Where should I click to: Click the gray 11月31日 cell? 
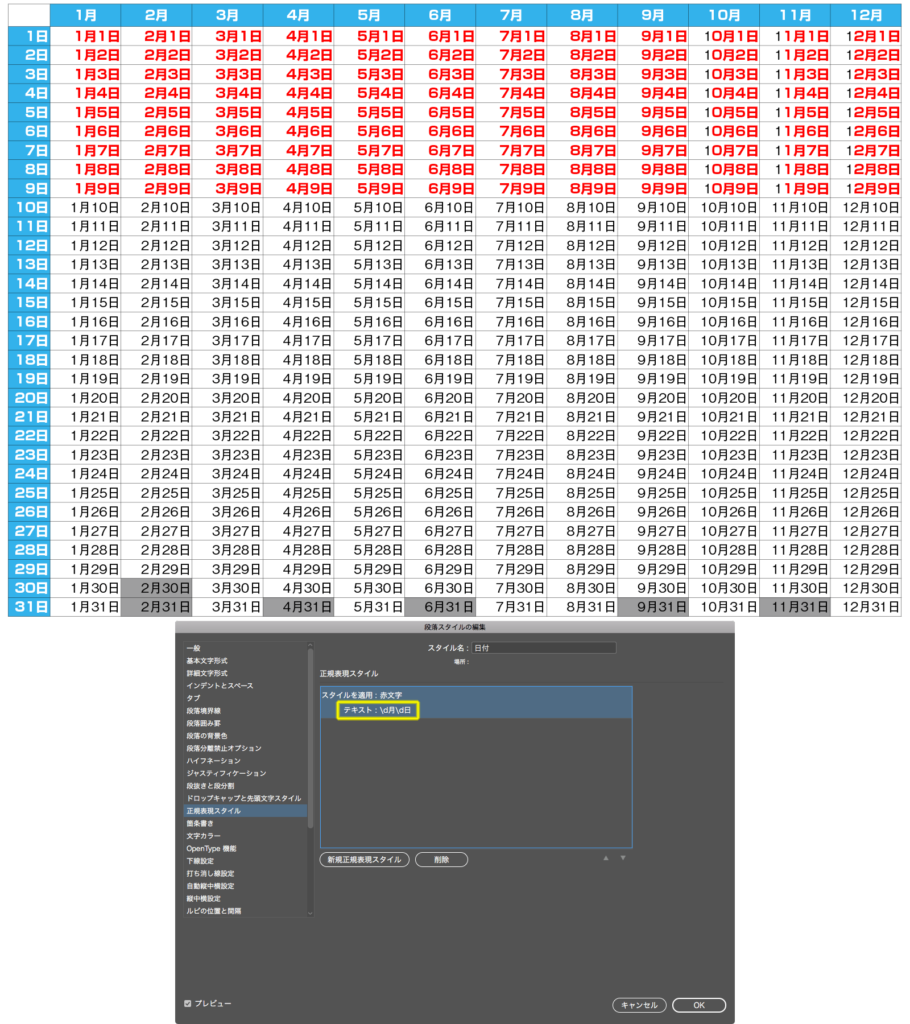click(x=795, y=607)
